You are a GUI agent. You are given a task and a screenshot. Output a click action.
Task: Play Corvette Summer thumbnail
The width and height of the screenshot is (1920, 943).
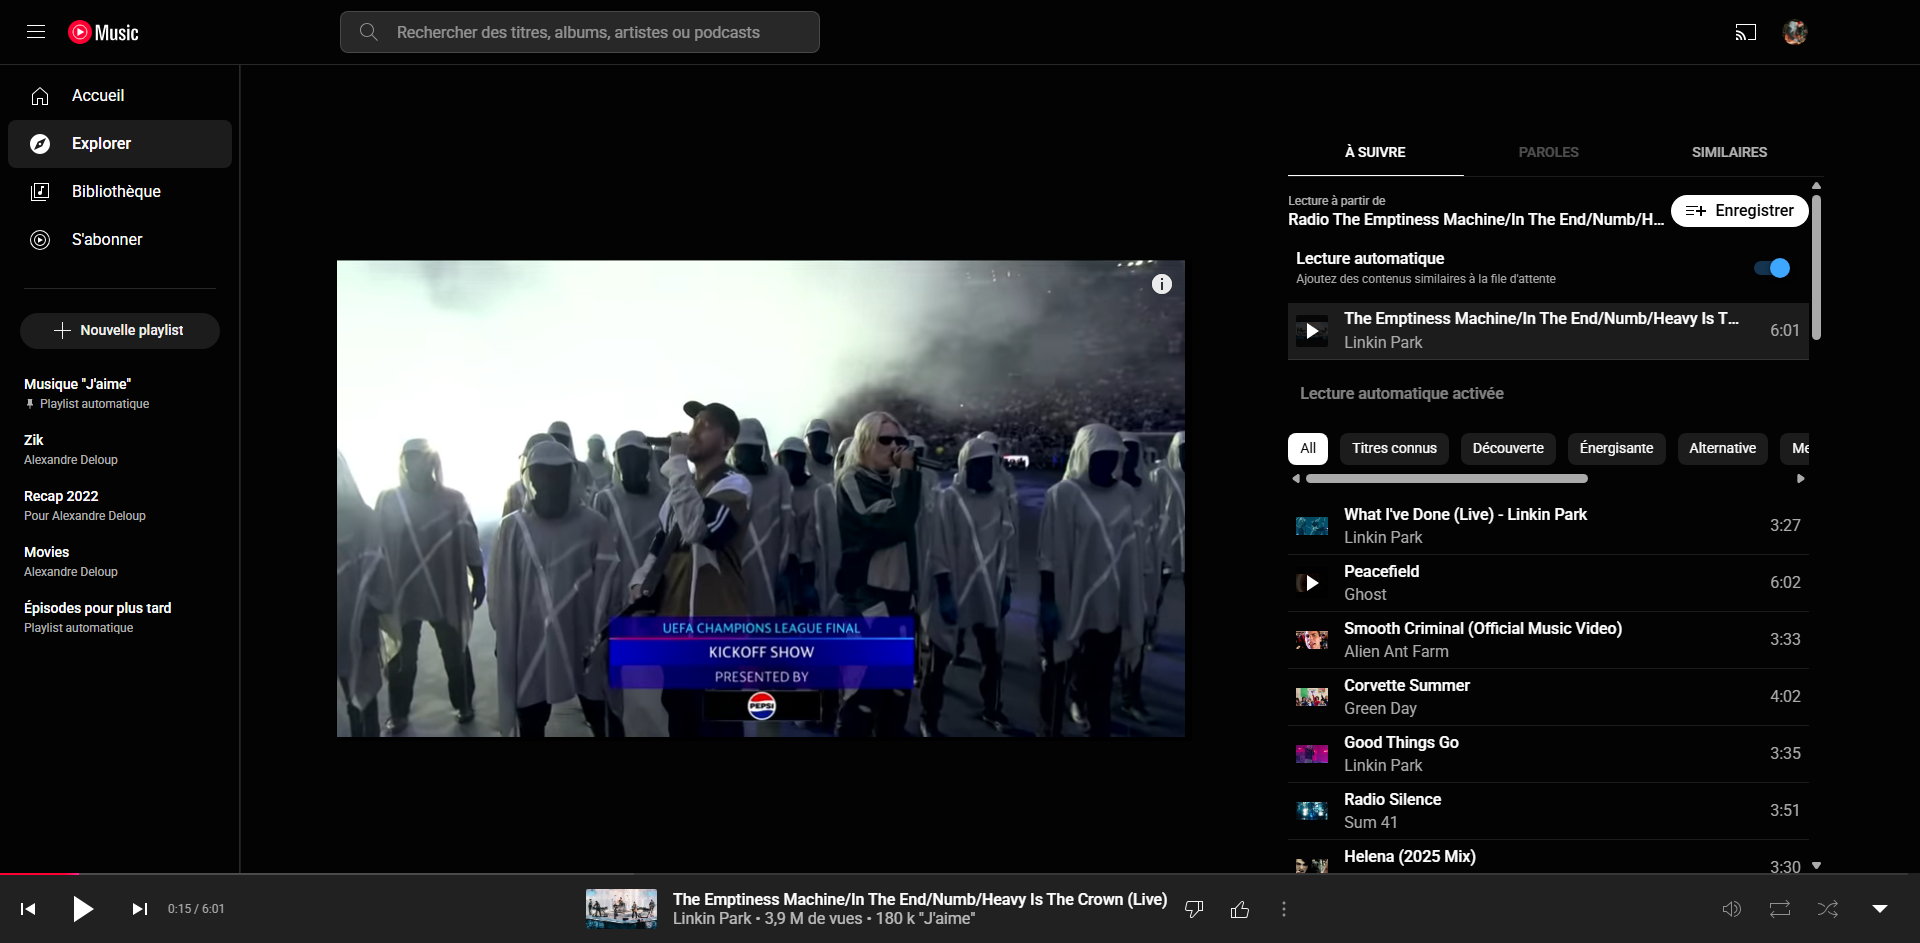tap(1312, 697)
